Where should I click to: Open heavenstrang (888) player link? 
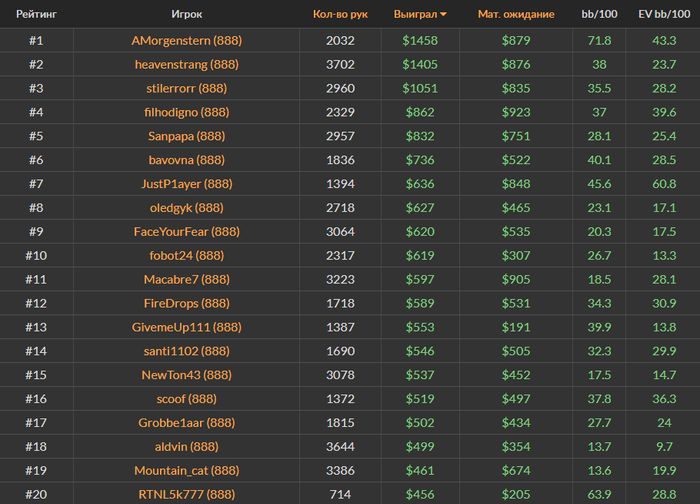click(x=186, y=64)
